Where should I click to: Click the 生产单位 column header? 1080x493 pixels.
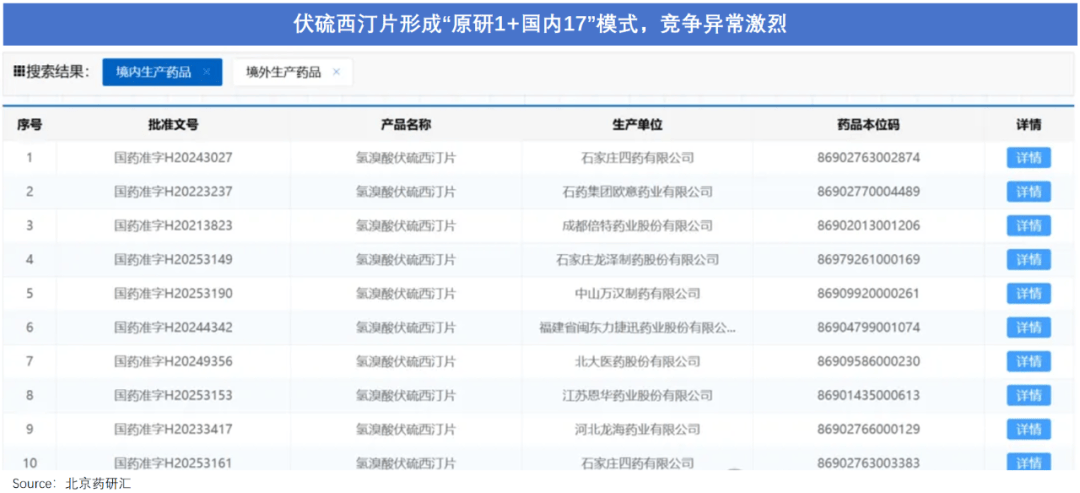(637, 125)
